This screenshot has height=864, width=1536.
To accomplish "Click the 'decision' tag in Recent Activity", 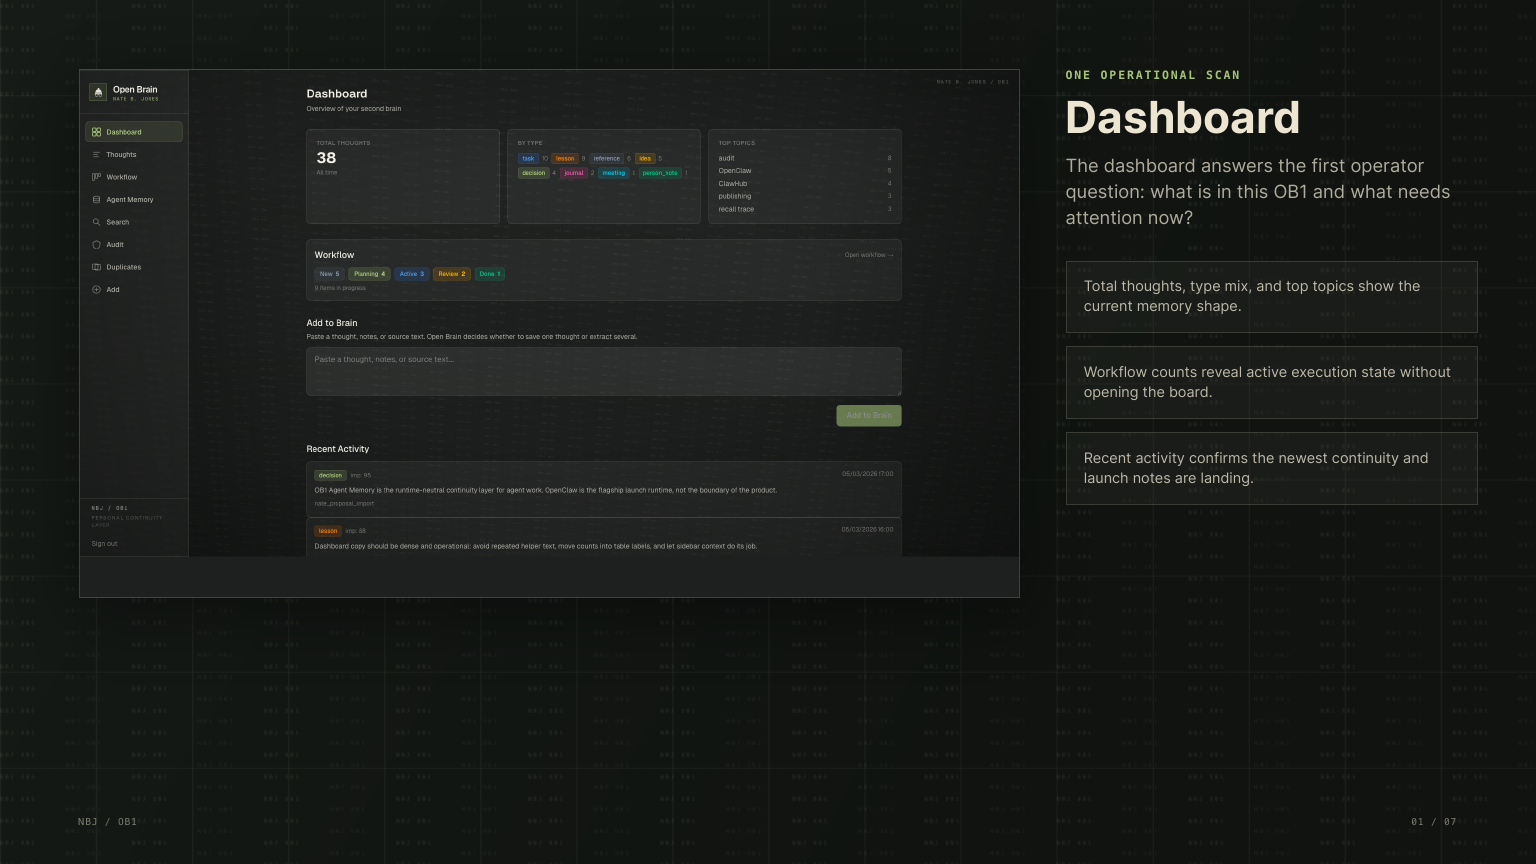I will pos(330,476).
